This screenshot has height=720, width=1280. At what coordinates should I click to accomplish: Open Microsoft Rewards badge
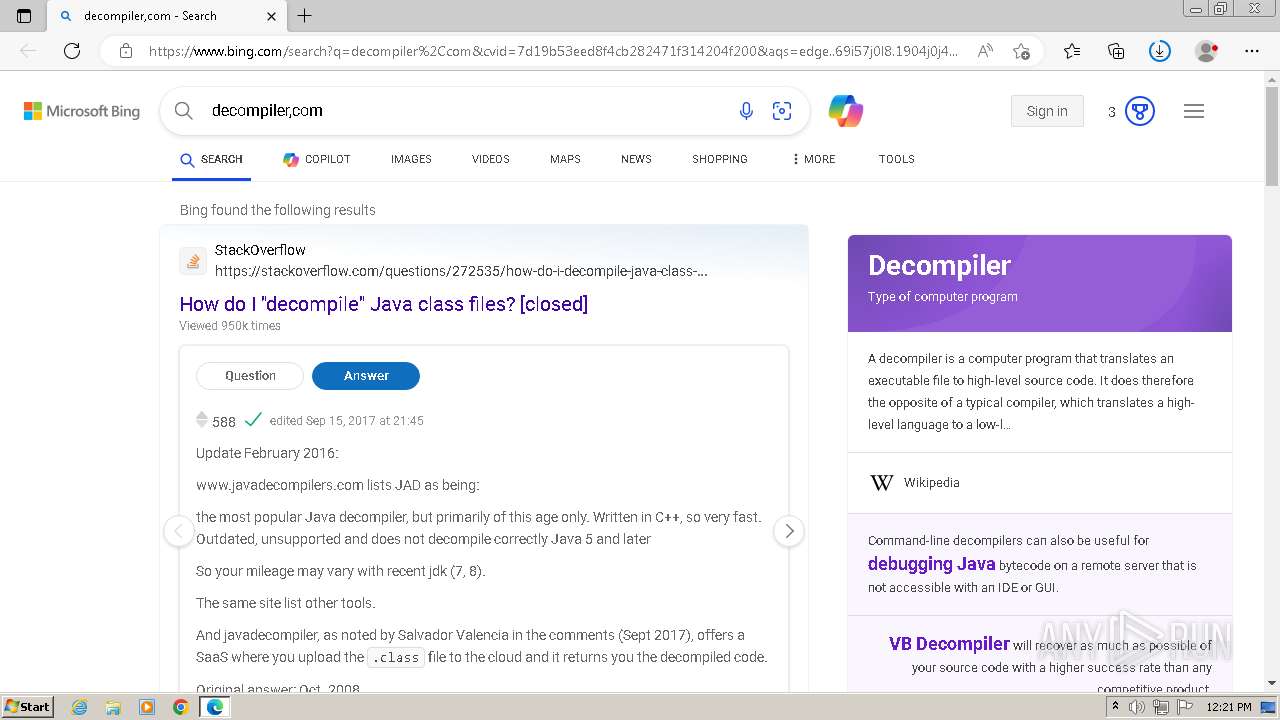coord(1140,111)
